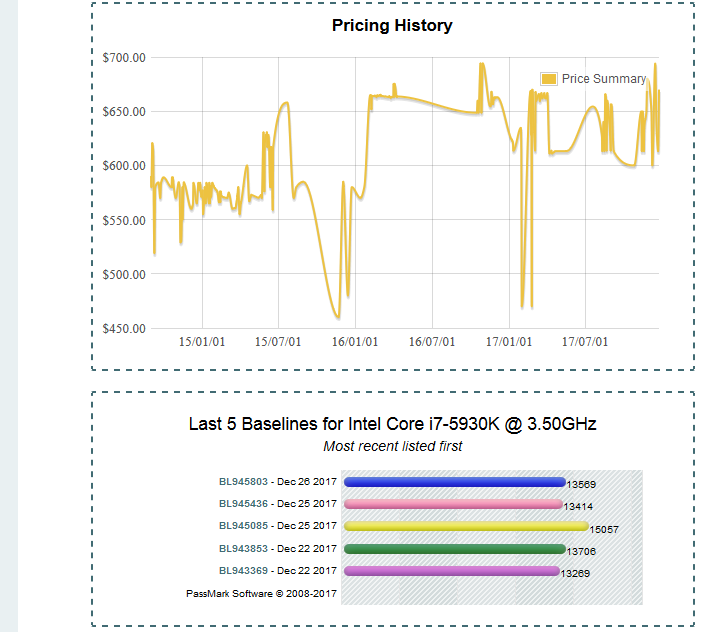701x632 pixels.
Task: Open baseline link BL945085
Action: (x=243, y=526)
